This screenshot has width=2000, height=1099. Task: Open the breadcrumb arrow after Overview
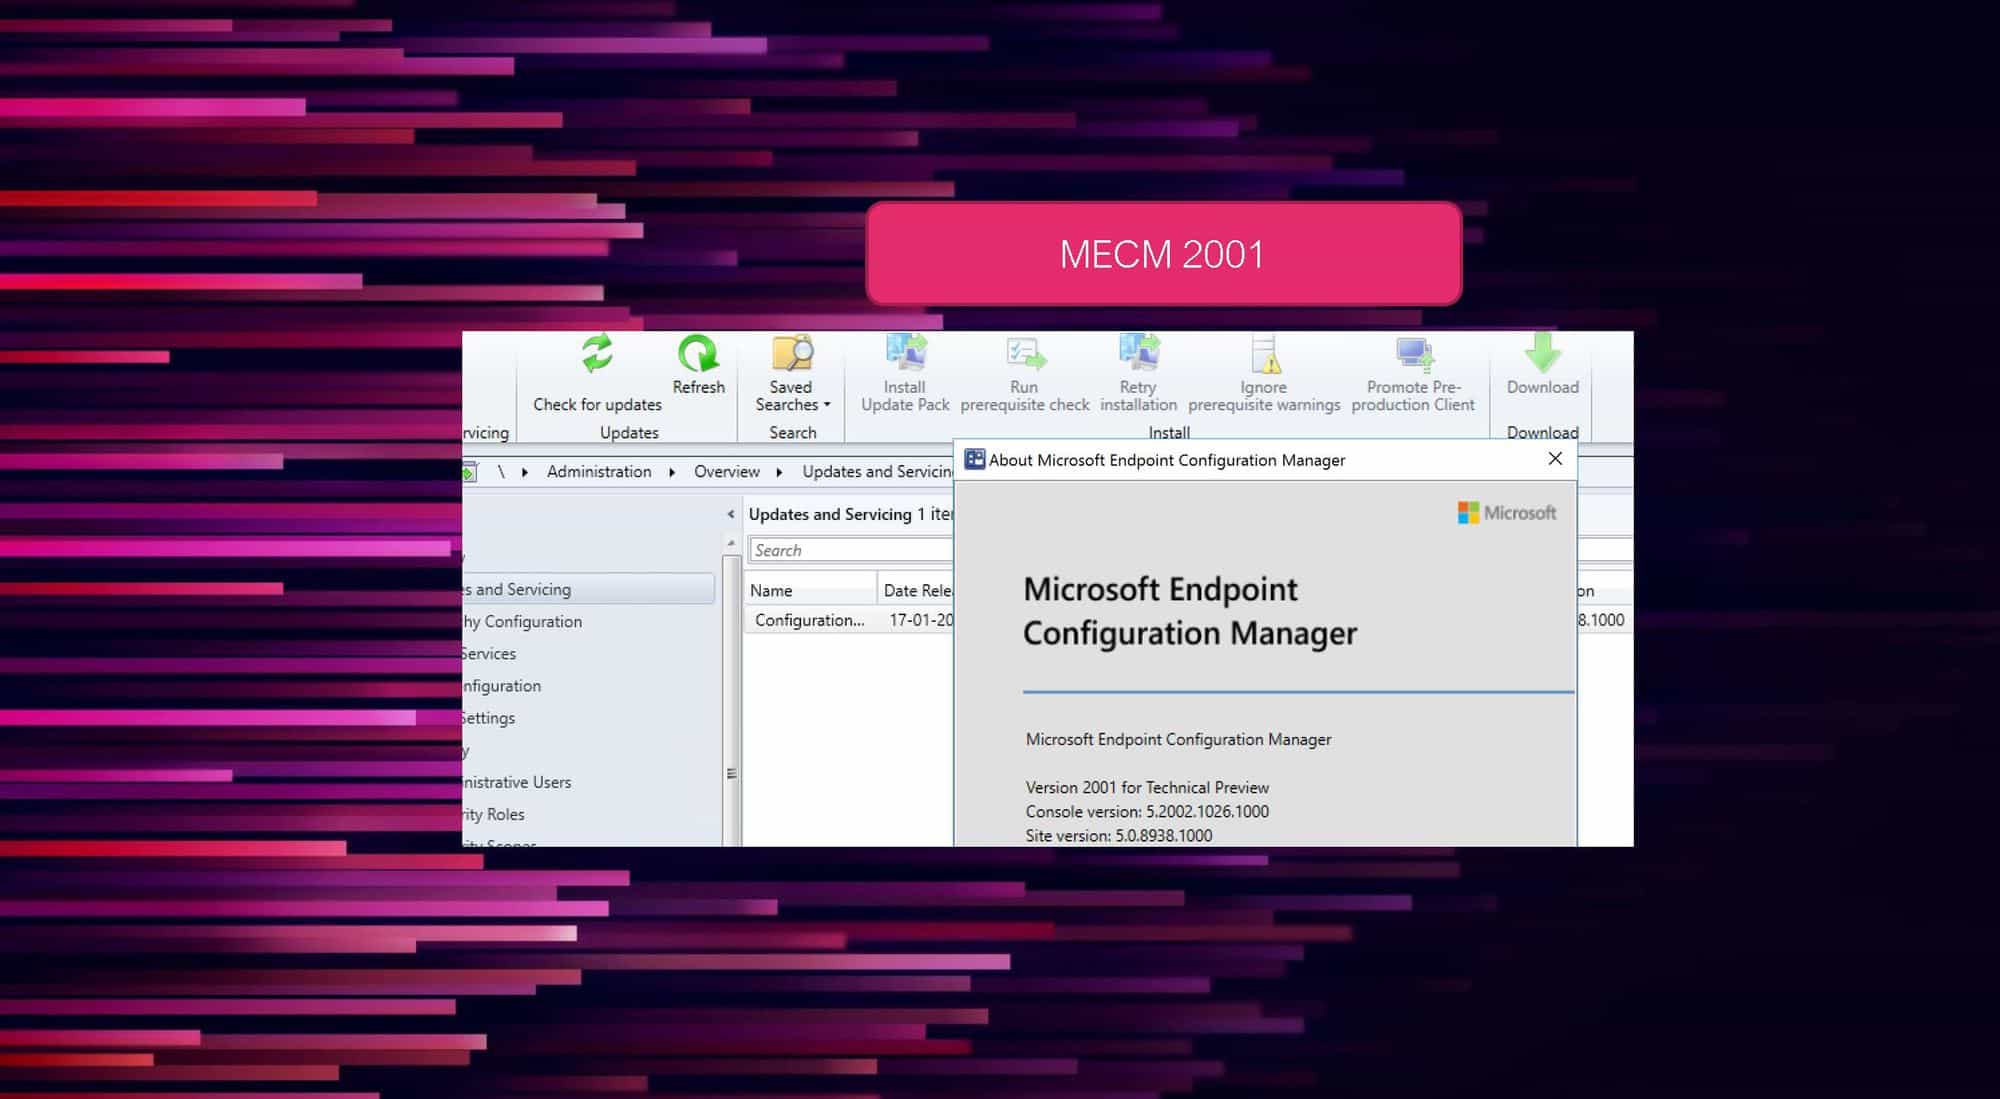(779, 471)
